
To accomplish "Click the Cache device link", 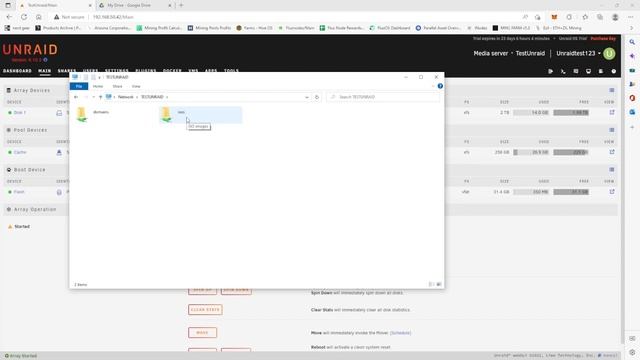I will tap(20, 152).
